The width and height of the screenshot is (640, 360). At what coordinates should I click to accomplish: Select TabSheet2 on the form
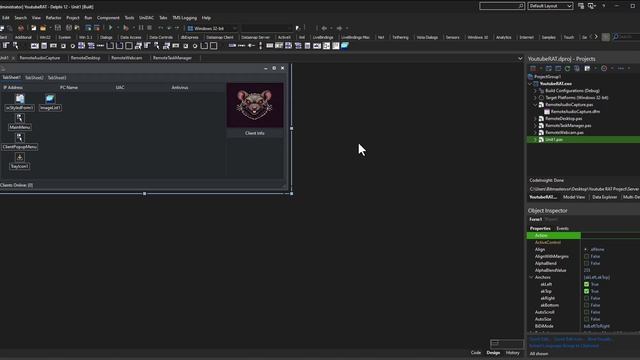[34, 78]
